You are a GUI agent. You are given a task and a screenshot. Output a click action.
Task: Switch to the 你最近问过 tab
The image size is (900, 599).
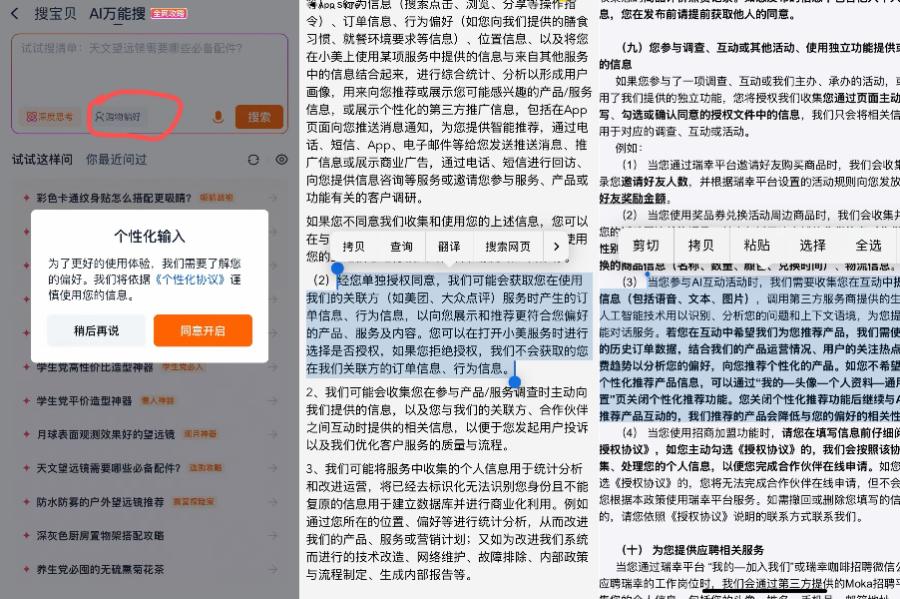click(116, 159)
